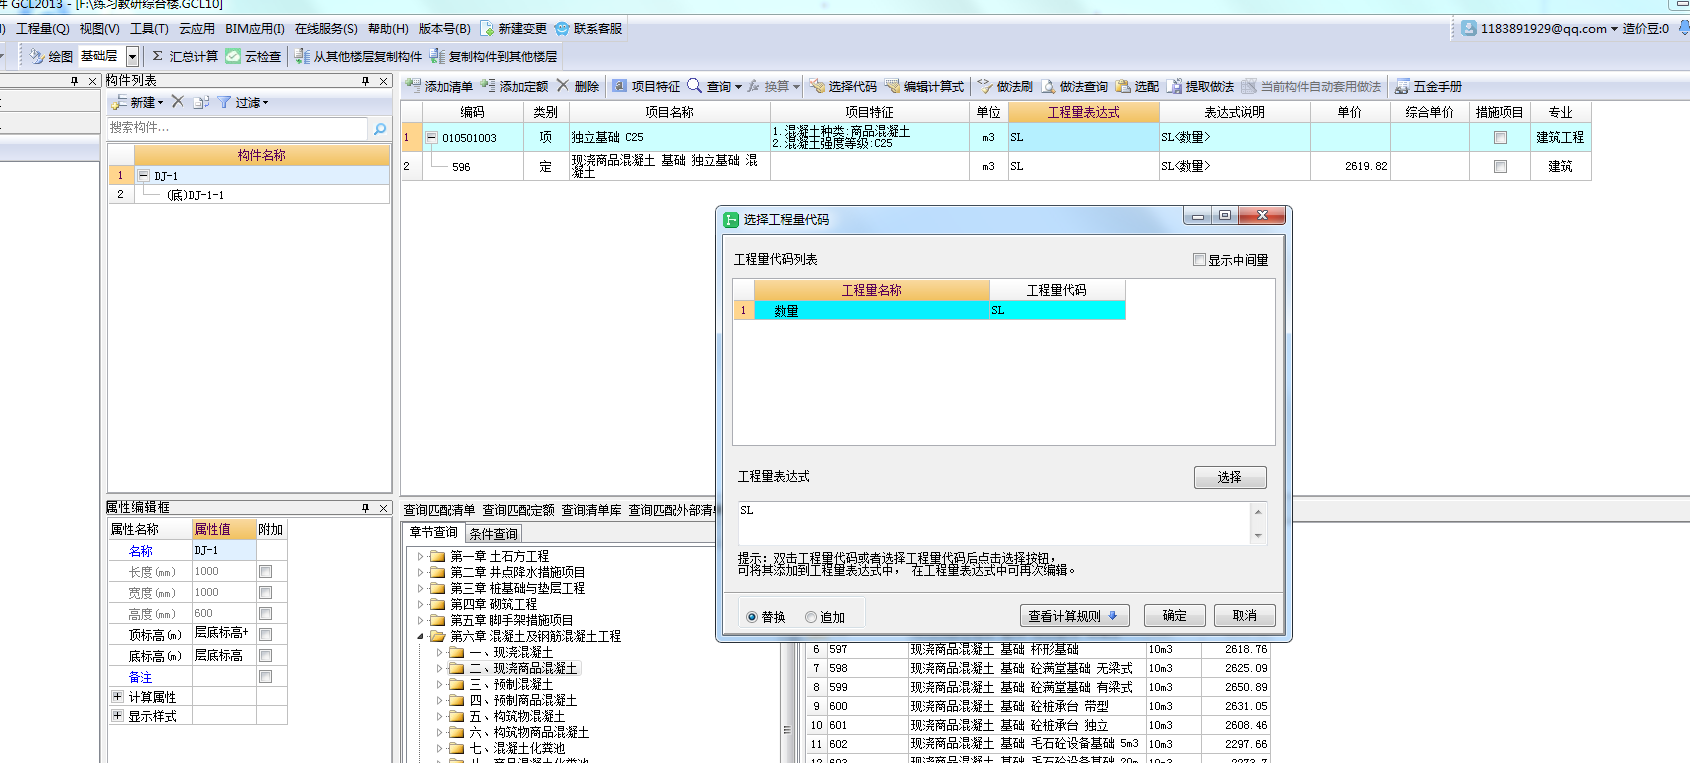Expand 第一章 土石方工程 tree node

(420, 556)
